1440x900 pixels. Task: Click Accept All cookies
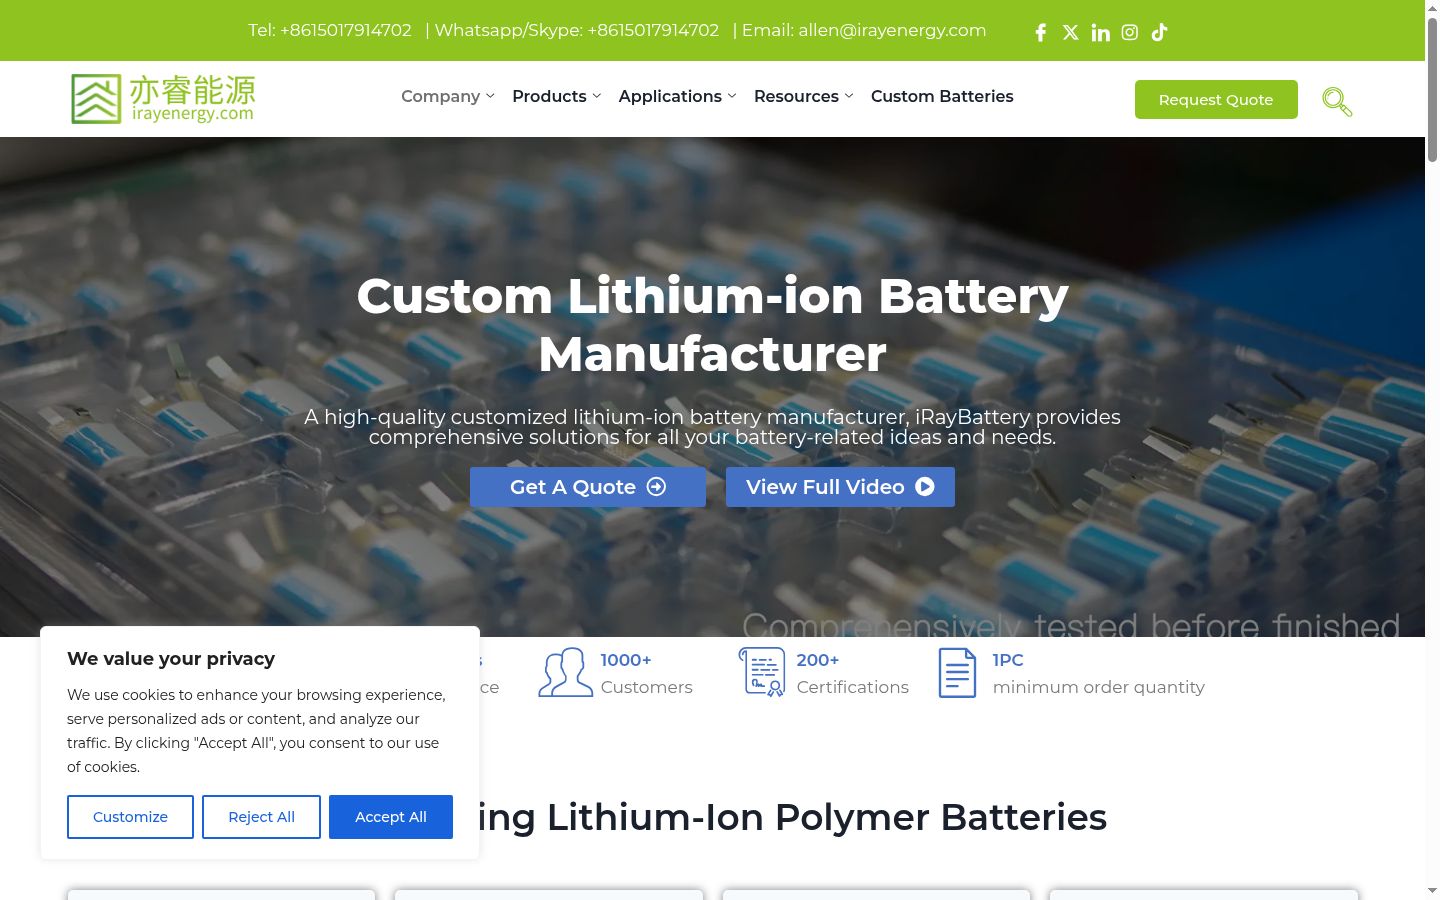(391, 817)
